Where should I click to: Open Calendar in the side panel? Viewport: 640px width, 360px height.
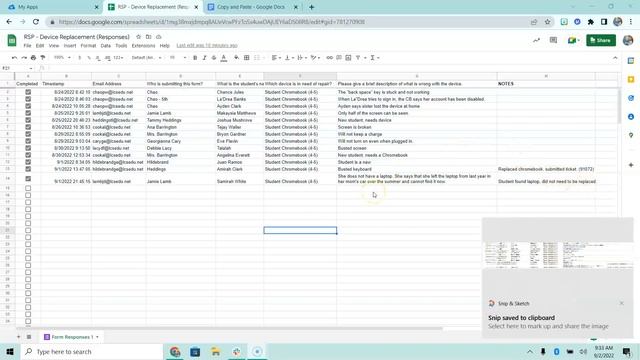tap(631, 61)
